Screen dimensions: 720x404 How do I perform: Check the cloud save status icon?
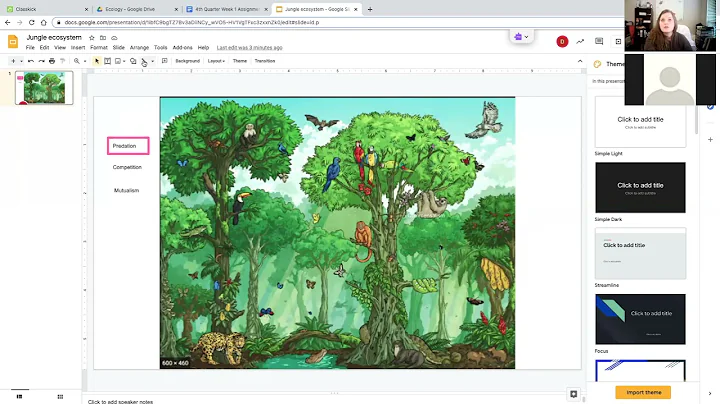point(114,38)
